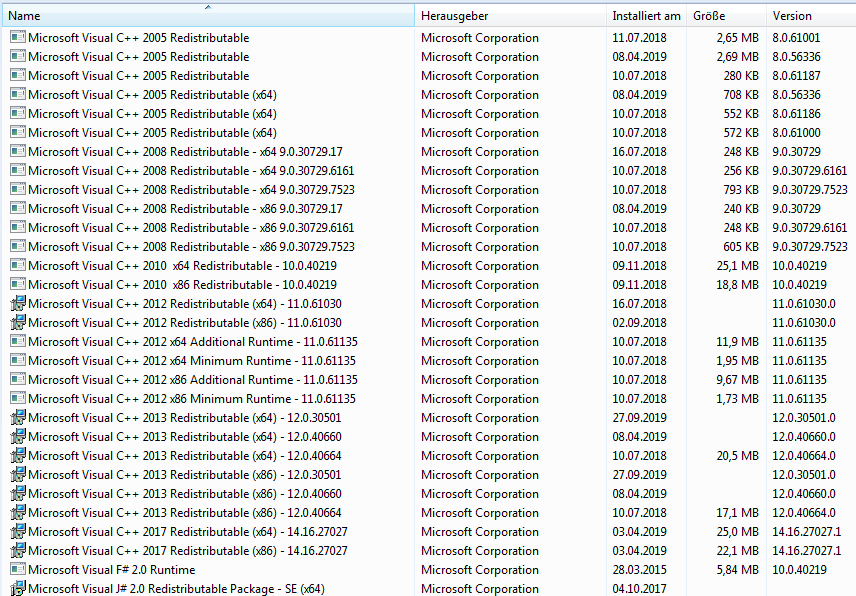This screenshot has width=856, height=596.
Task: Click the icon beside Visual C++ 2005 Redistributable (x64)
Action: point(17,95)
